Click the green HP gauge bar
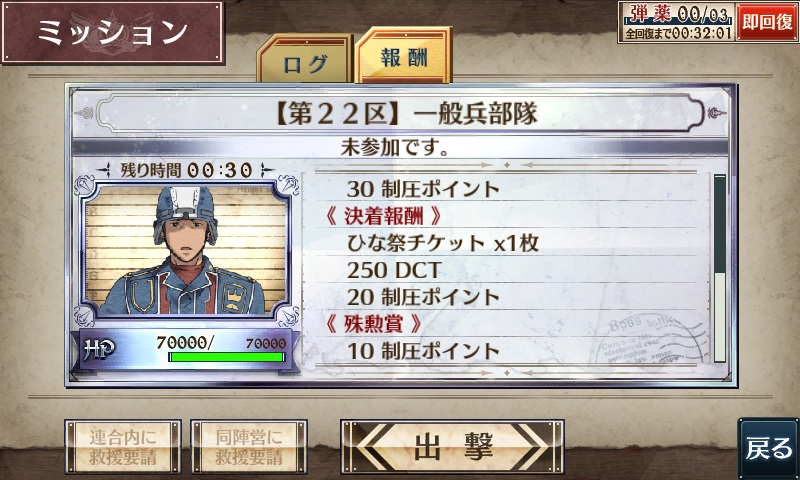Screen dimensions: 800x480 [x=227, y=357]
